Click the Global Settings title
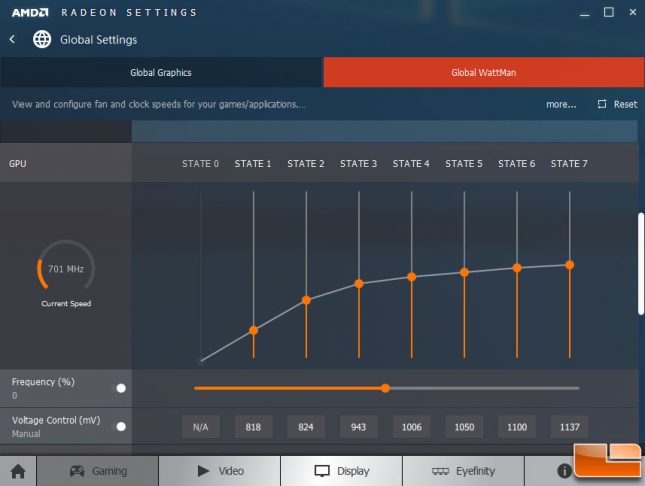This screenshot has width=645, height=486. click(99, 40)
